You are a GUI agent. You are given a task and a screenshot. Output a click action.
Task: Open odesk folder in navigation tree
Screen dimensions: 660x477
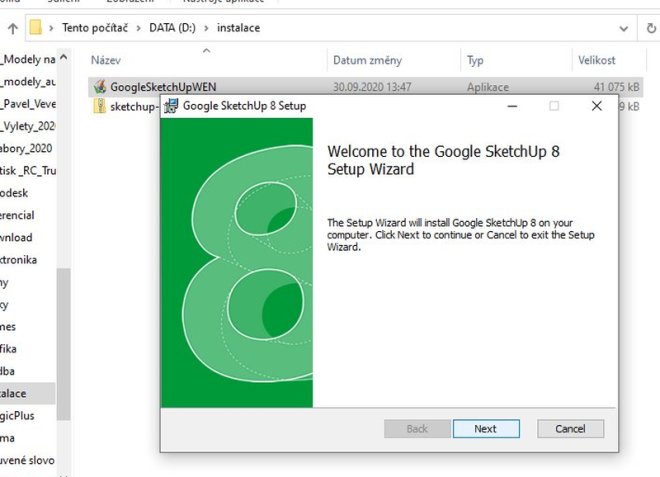pos(14,193)
